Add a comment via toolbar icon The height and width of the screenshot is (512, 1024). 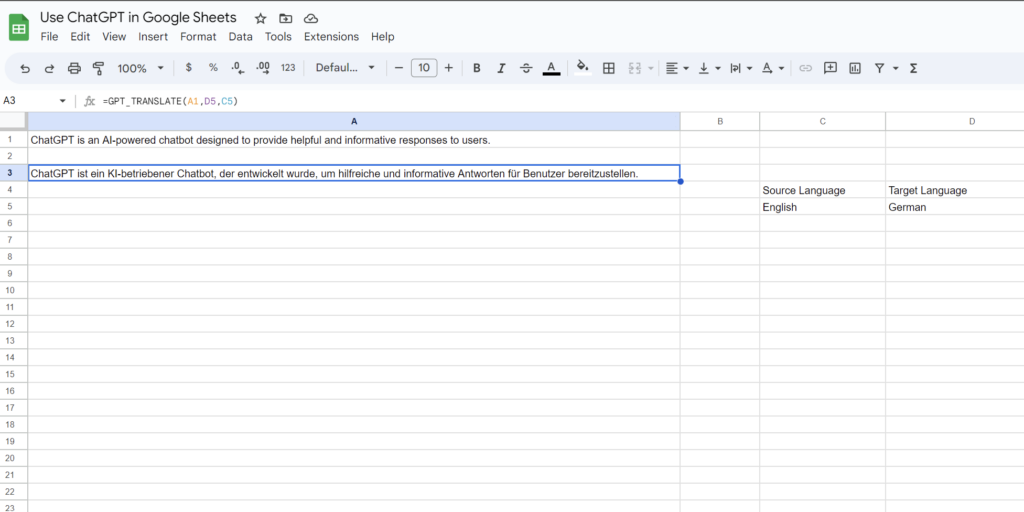[830, 68]
